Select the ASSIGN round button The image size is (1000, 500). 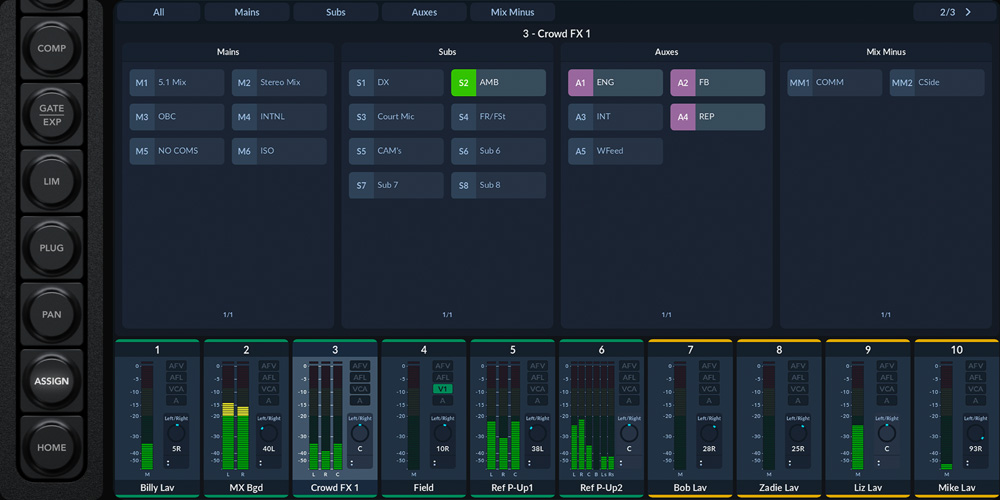pos(52,381)
